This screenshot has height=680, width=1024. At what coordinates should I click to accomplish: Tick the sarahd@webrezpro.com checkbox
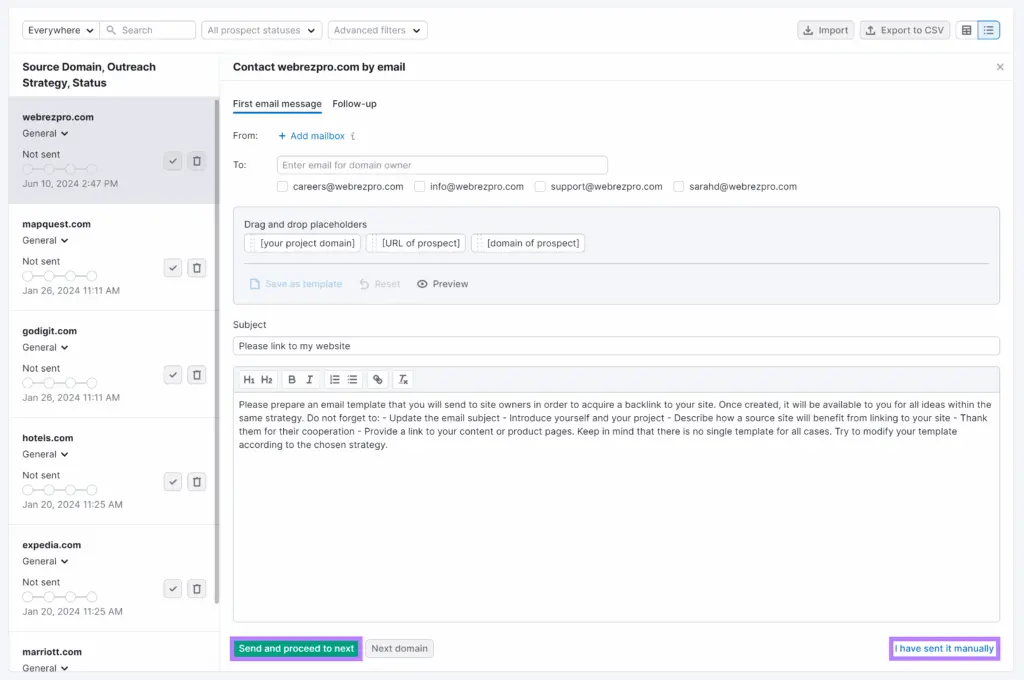point(679,187)
